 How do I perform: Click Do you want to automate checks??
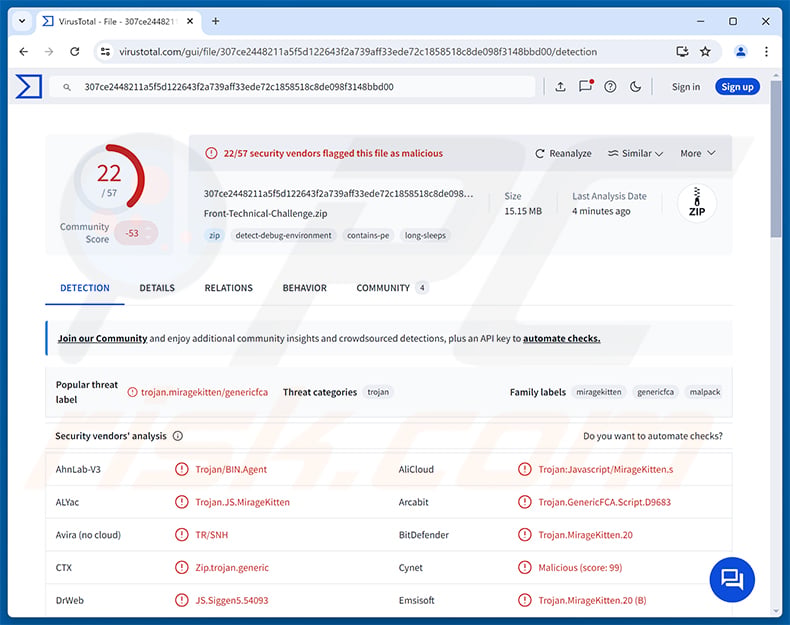(x=652, y=436)
